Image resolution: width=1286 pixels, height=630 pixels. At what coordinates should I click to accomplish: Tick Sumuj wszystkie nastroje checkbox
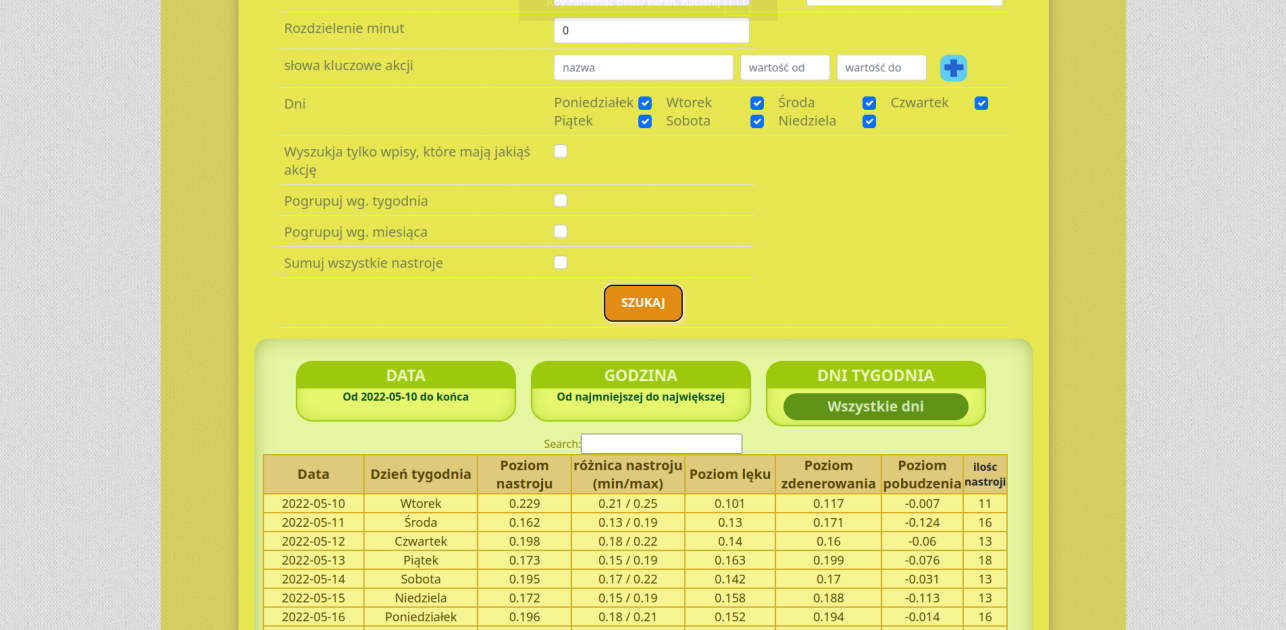point(561,262)
